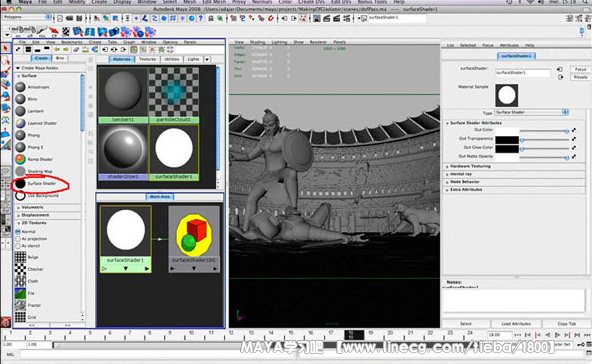Create a Shading Map node
This screenshot has height=364, width=592.
tap(34, 171)
